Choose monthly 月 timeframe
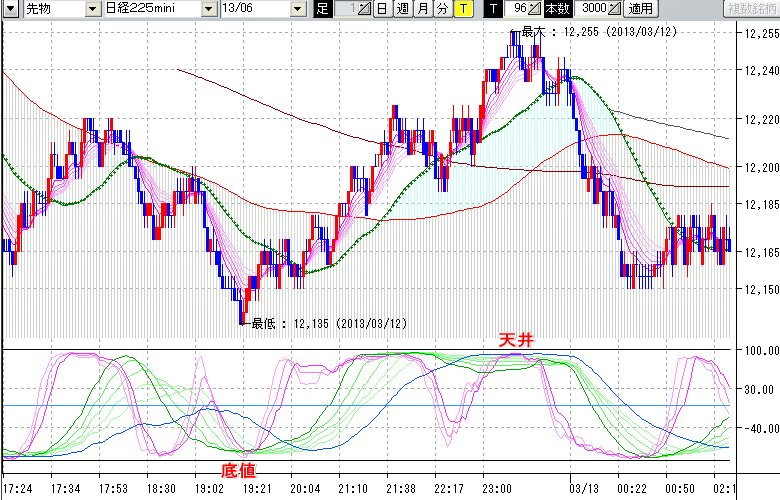The height and width of the screenshot is (500, 780). click(x=423, y=9)
